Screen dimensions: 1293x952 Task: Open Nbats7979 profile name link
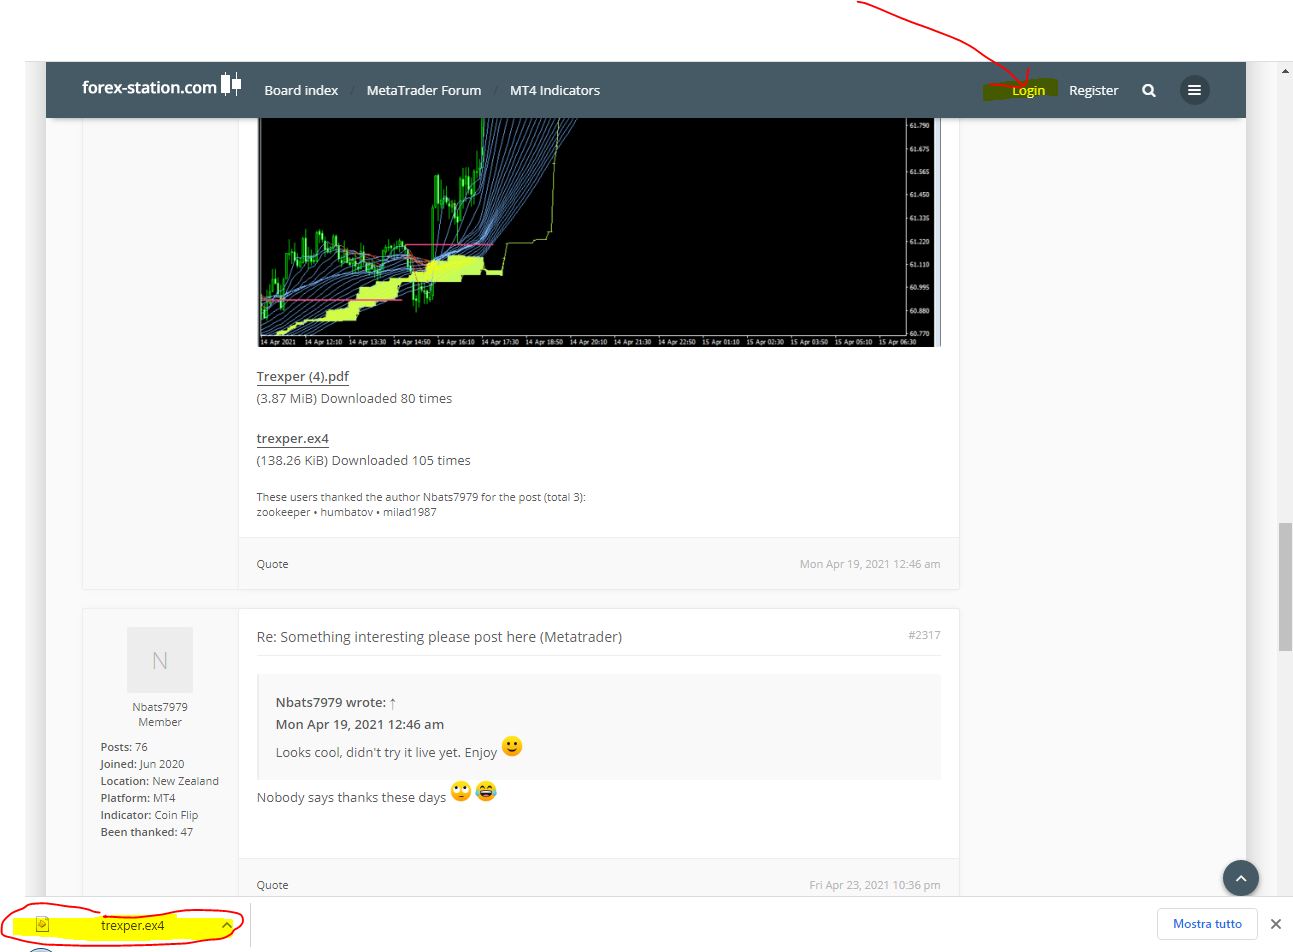pyautogui.click(x=160, y=707)
